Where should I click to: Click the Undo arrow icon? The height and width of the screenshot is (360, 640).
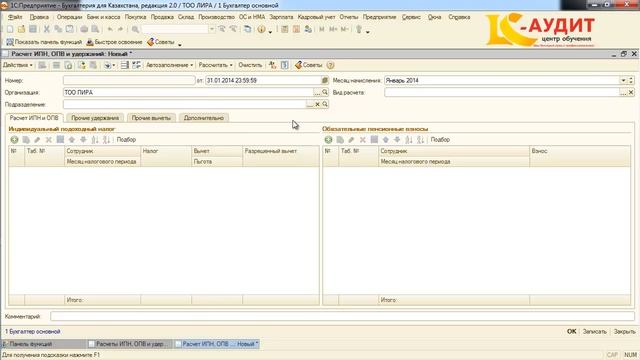click(x=110, y=29)
